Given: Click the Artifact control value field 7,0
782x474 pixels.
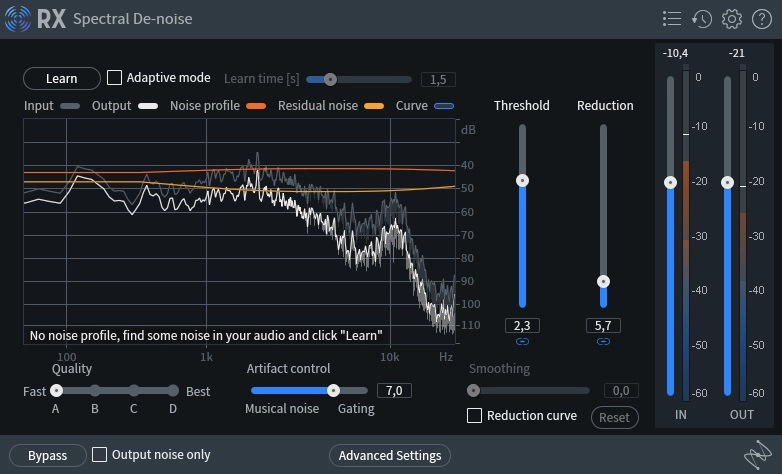Looking at the screenshot, I should pyautogui.click(x=394, y=390).
